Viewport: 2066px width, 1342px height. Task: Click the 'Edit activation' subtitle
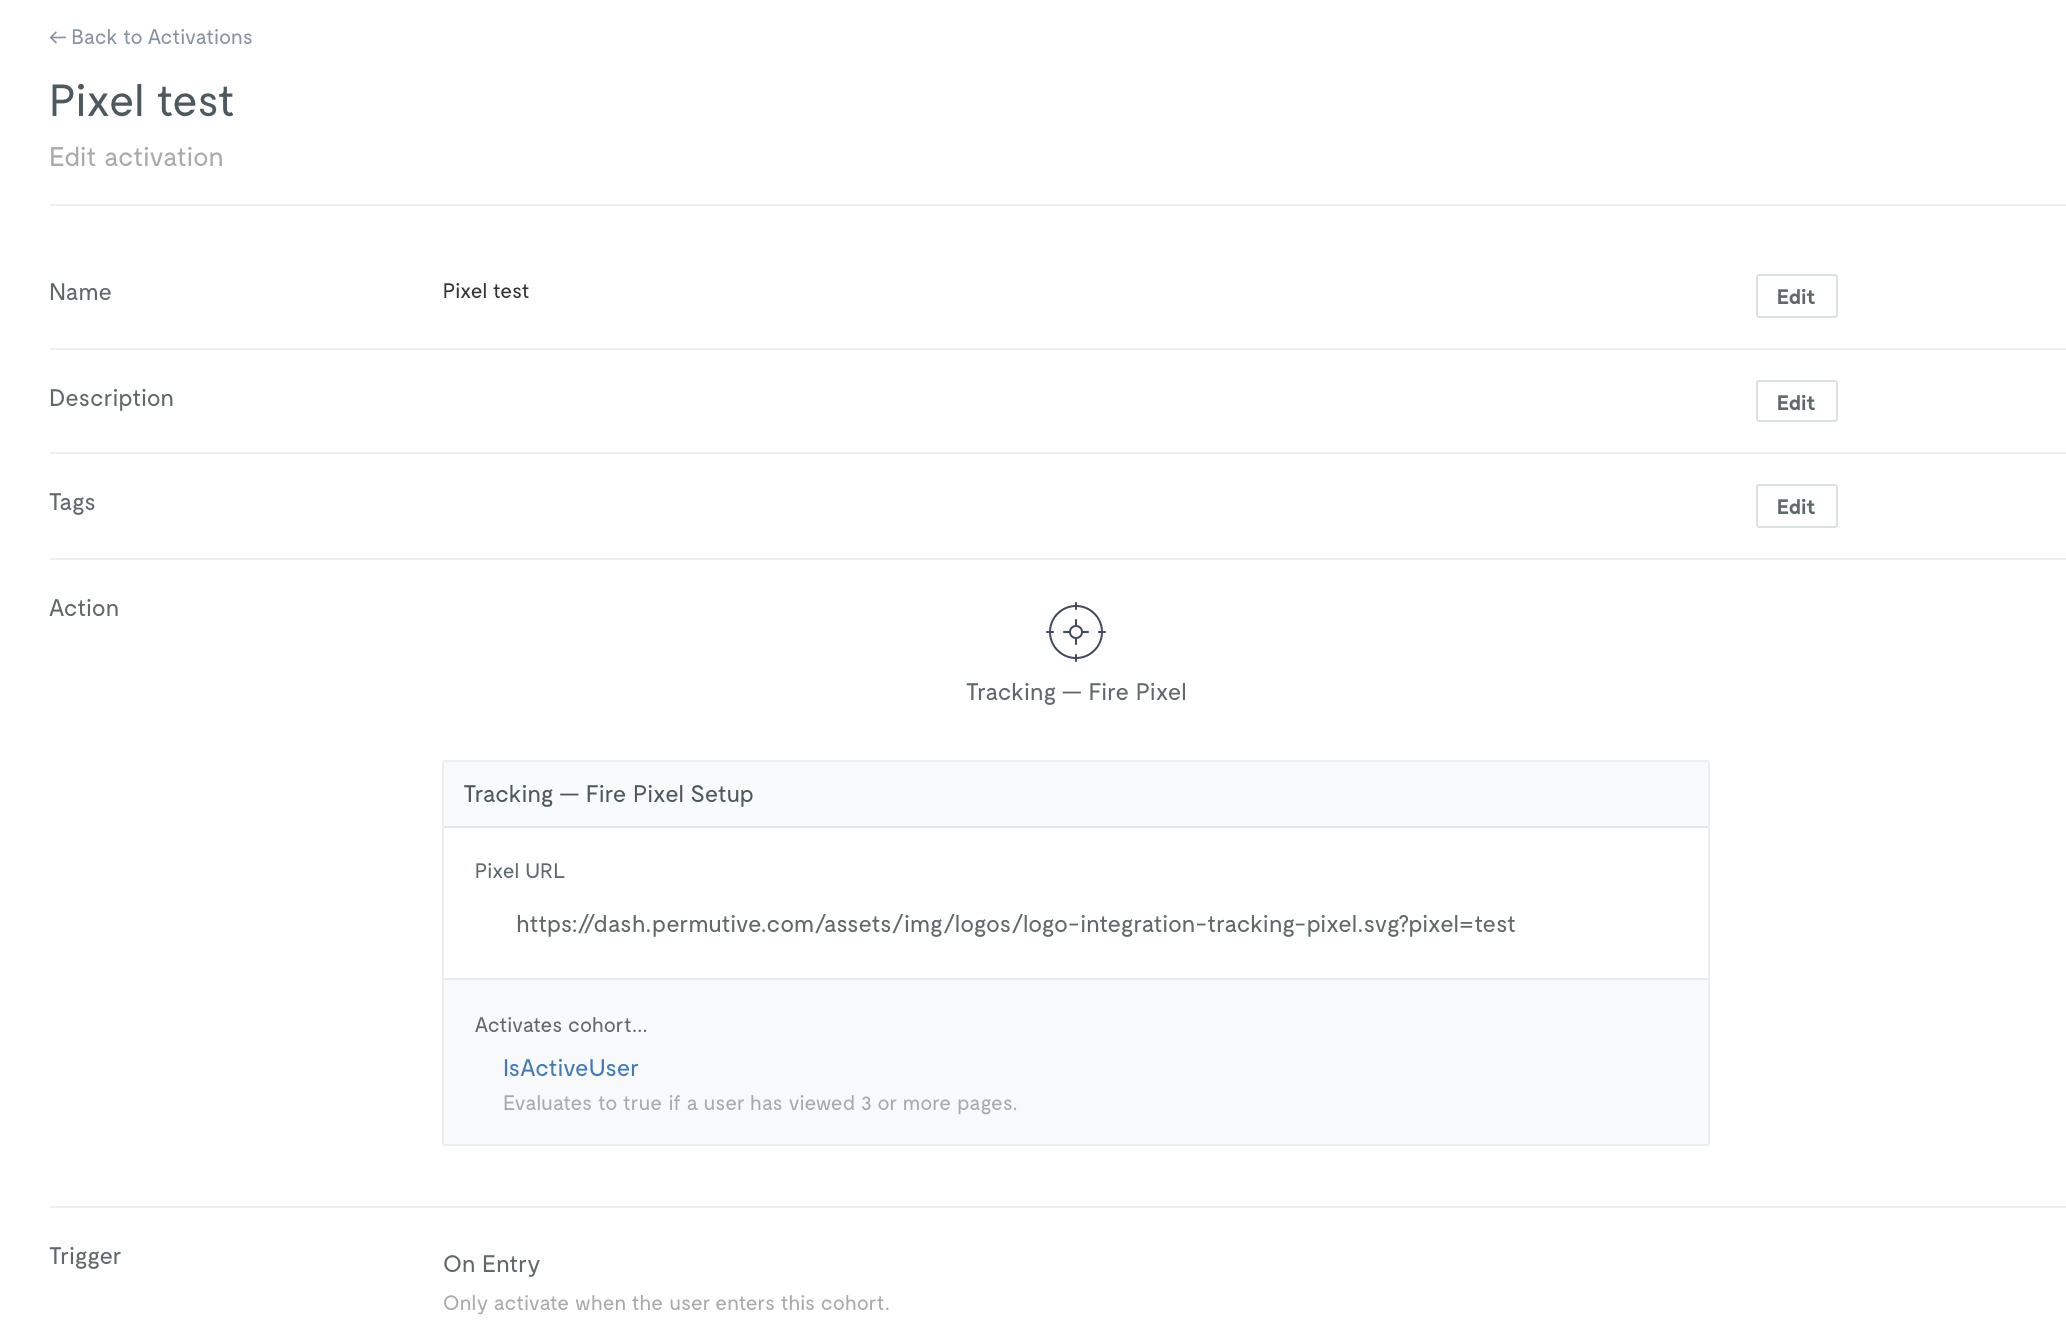click(136, 157)
